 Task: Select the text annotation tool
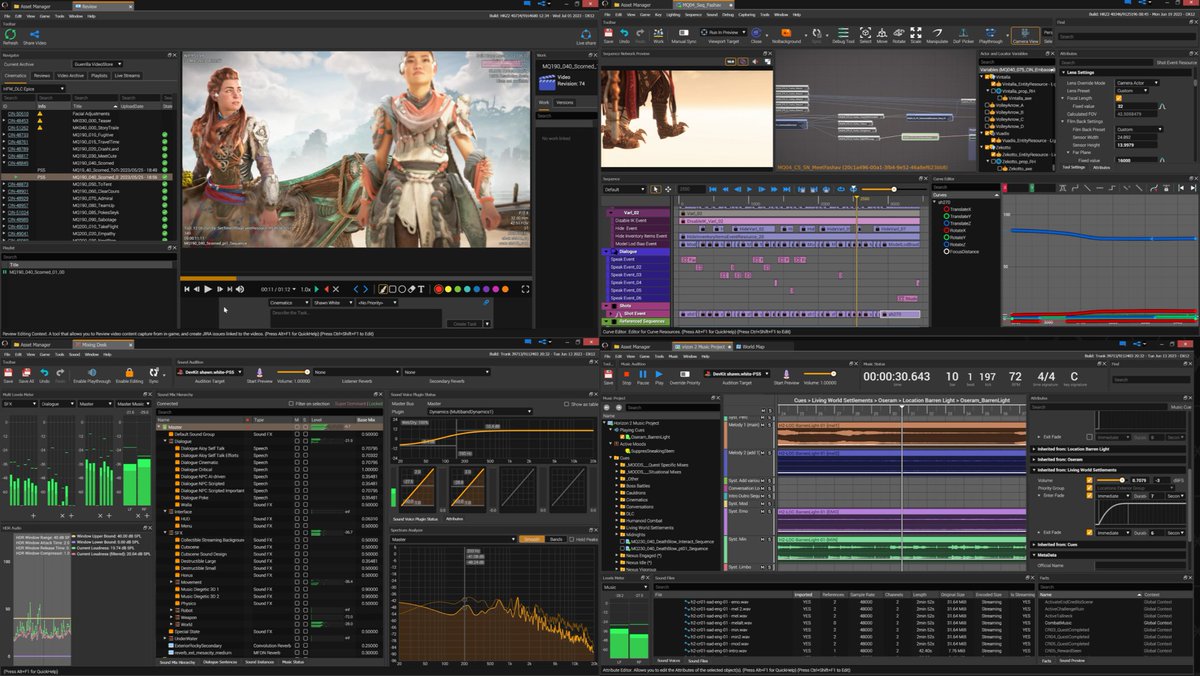click(x=421, y=289)
